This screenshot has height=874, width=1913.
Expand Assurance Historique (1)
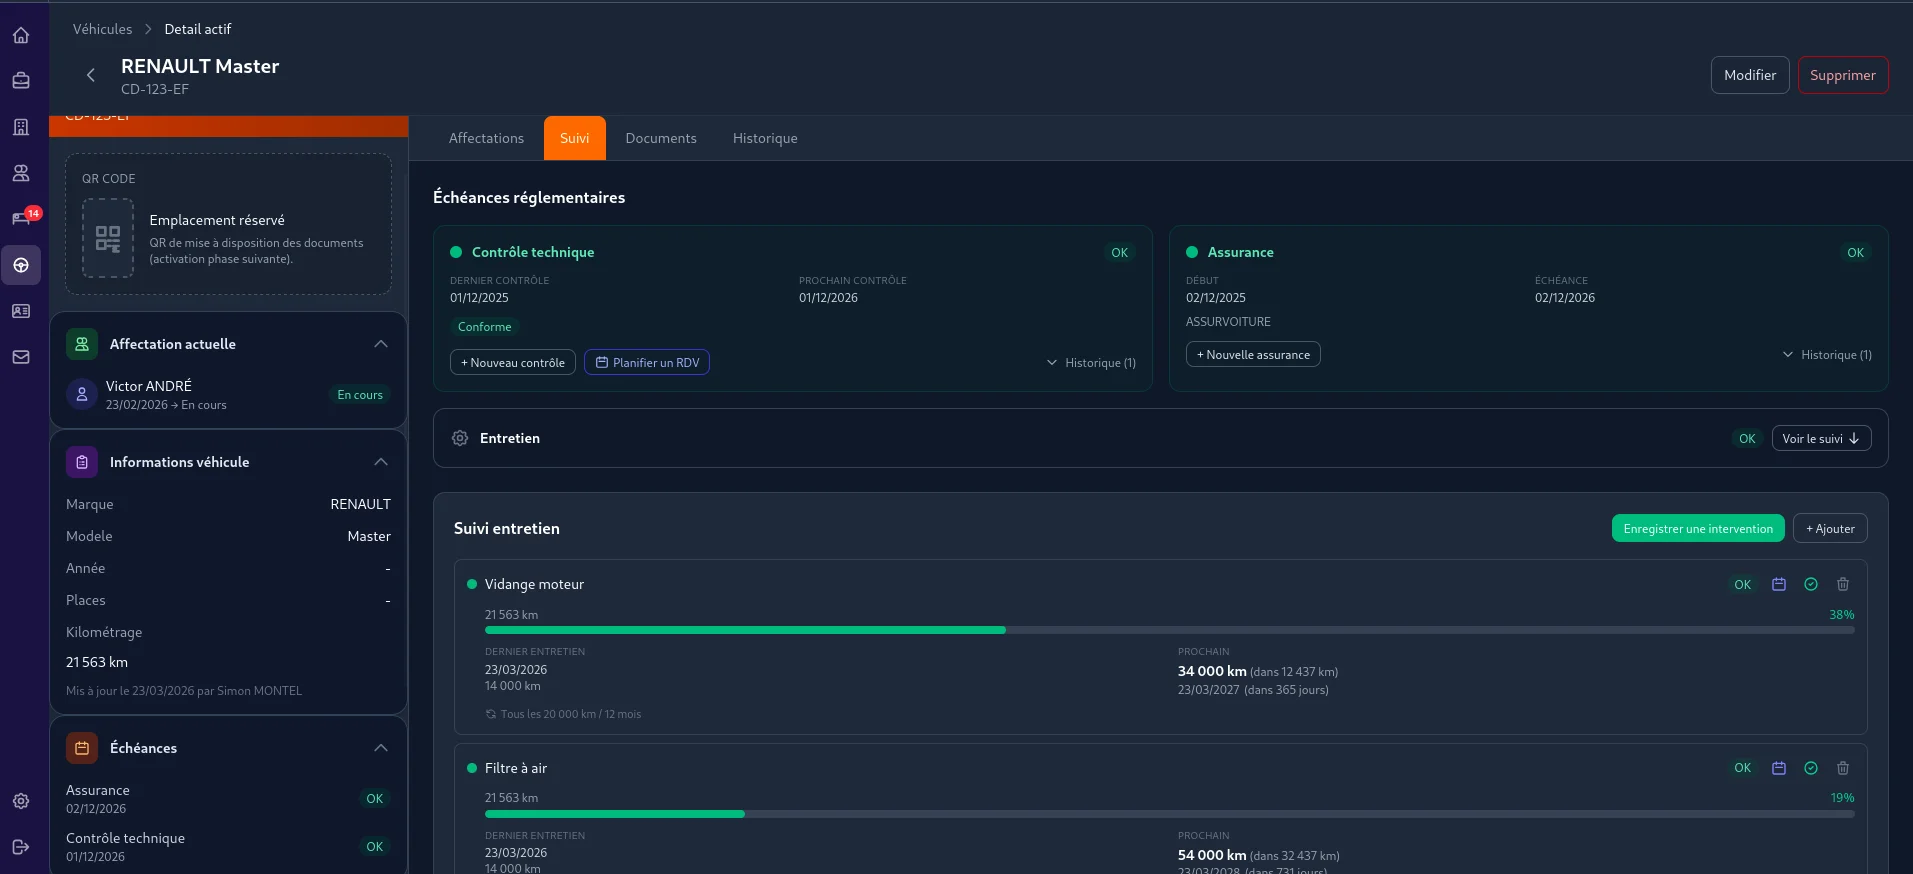1827,355
